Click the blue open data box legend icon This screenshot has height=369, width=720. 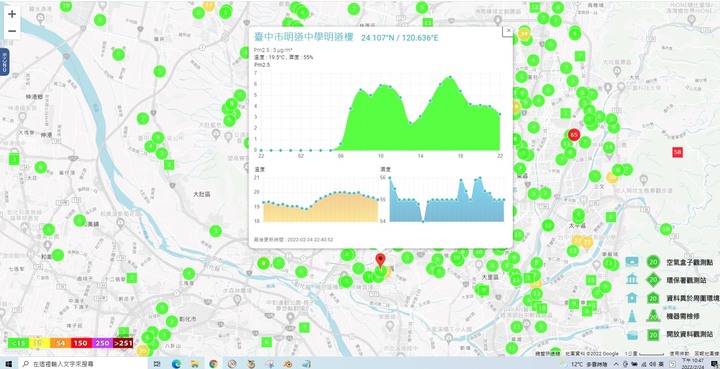[632, 335]
